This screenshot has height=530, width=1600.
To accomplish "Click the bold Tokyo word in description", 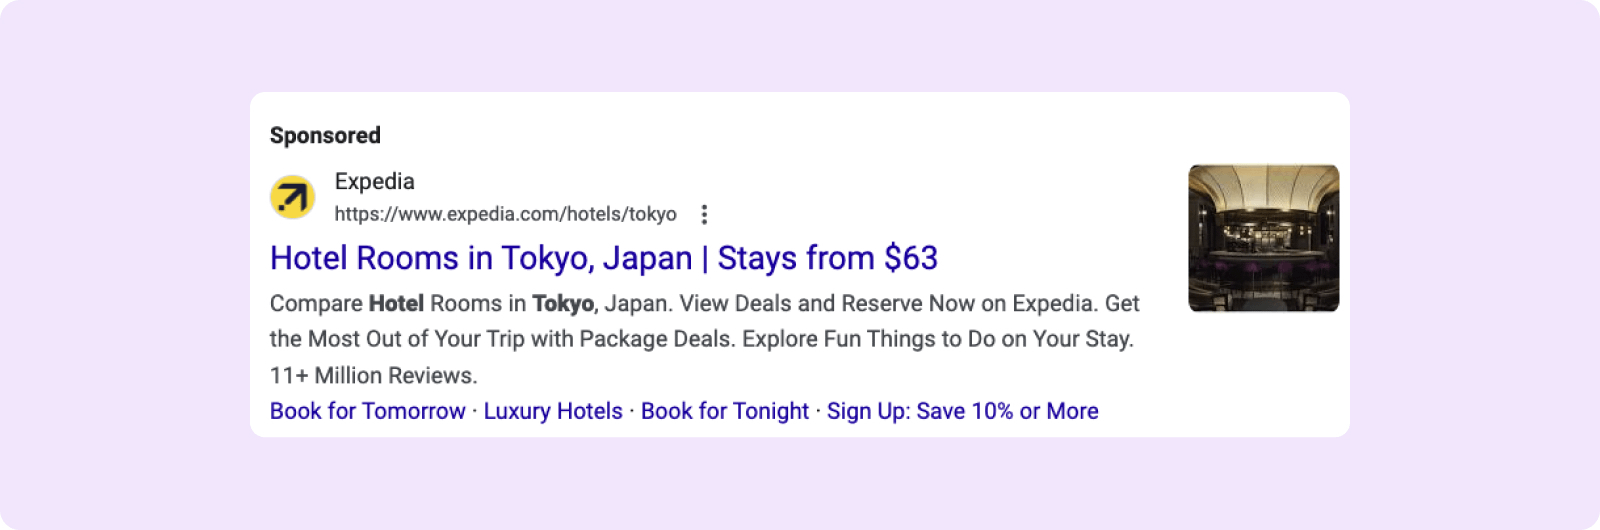I will 562,303.
